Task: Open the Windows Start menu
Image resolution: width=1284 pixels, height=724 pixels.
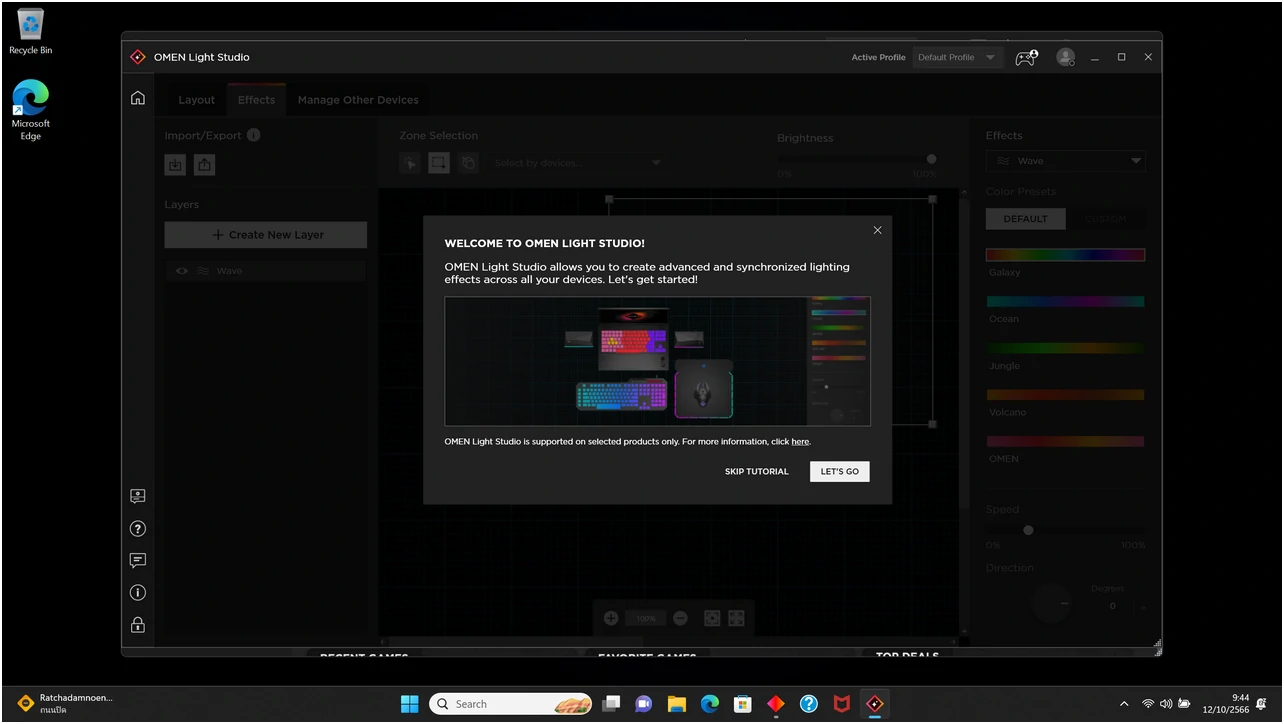Action: point(410,703)
